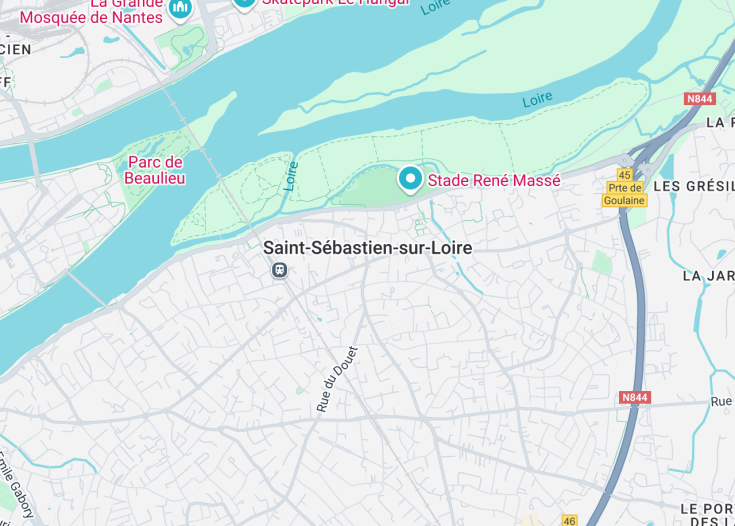Click the Rue du Douet street label

point(337,379)
